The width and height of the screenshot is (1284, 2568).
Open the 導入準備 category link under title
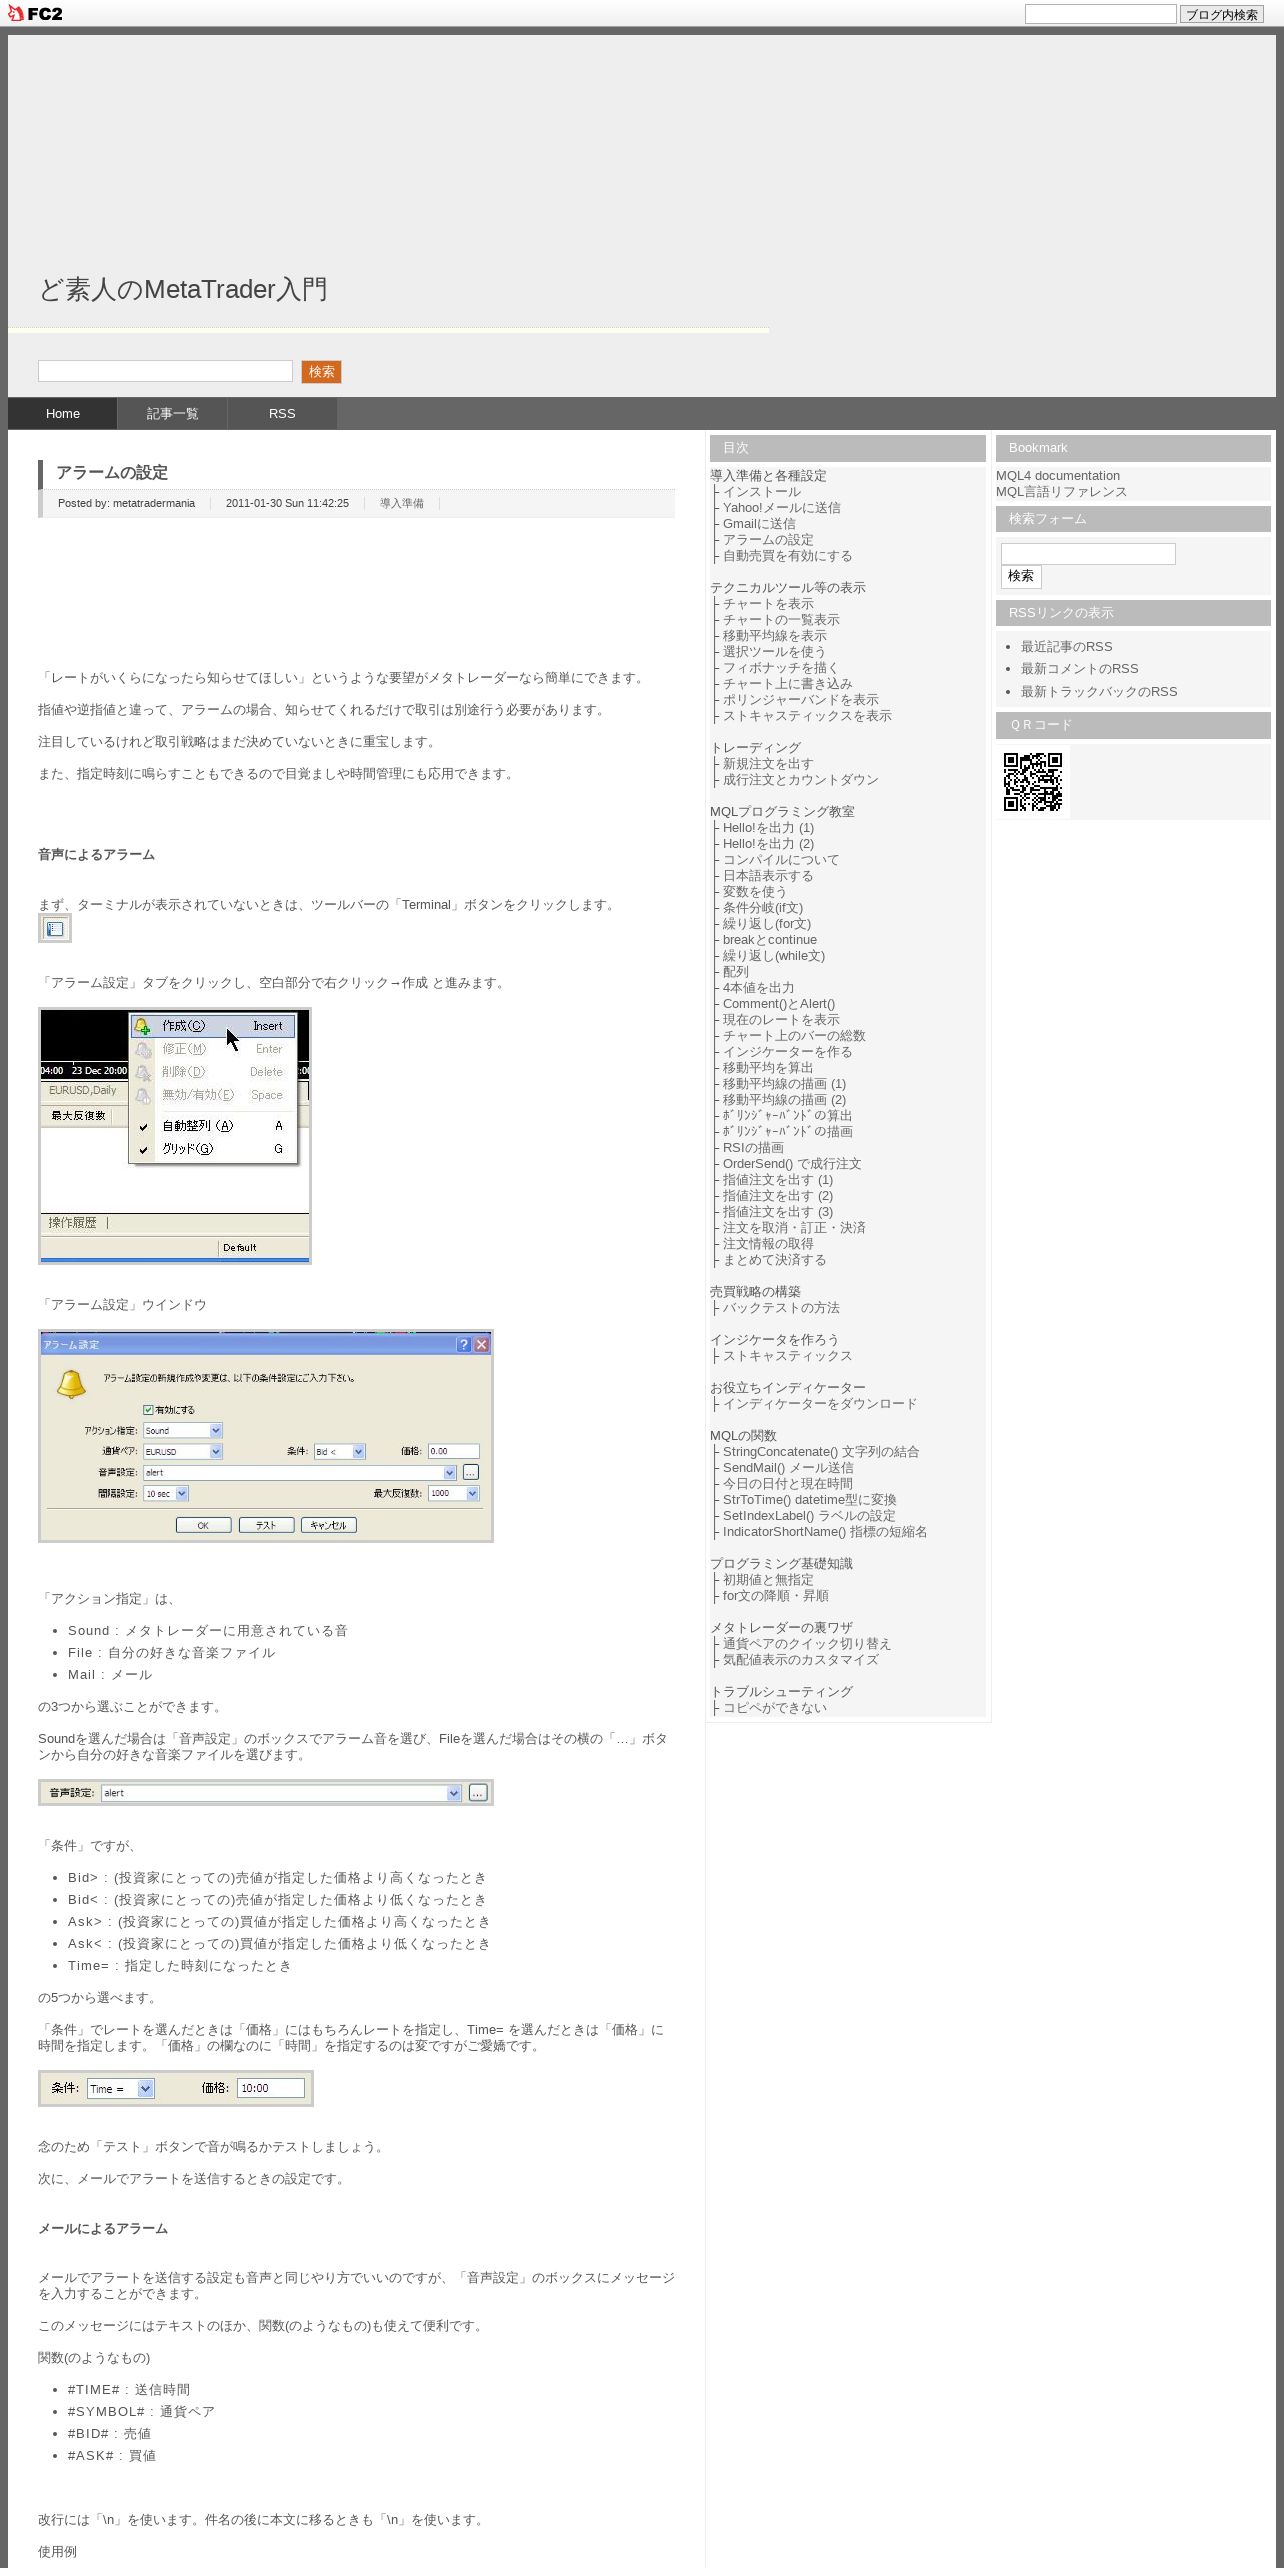(x=401, y=503)
